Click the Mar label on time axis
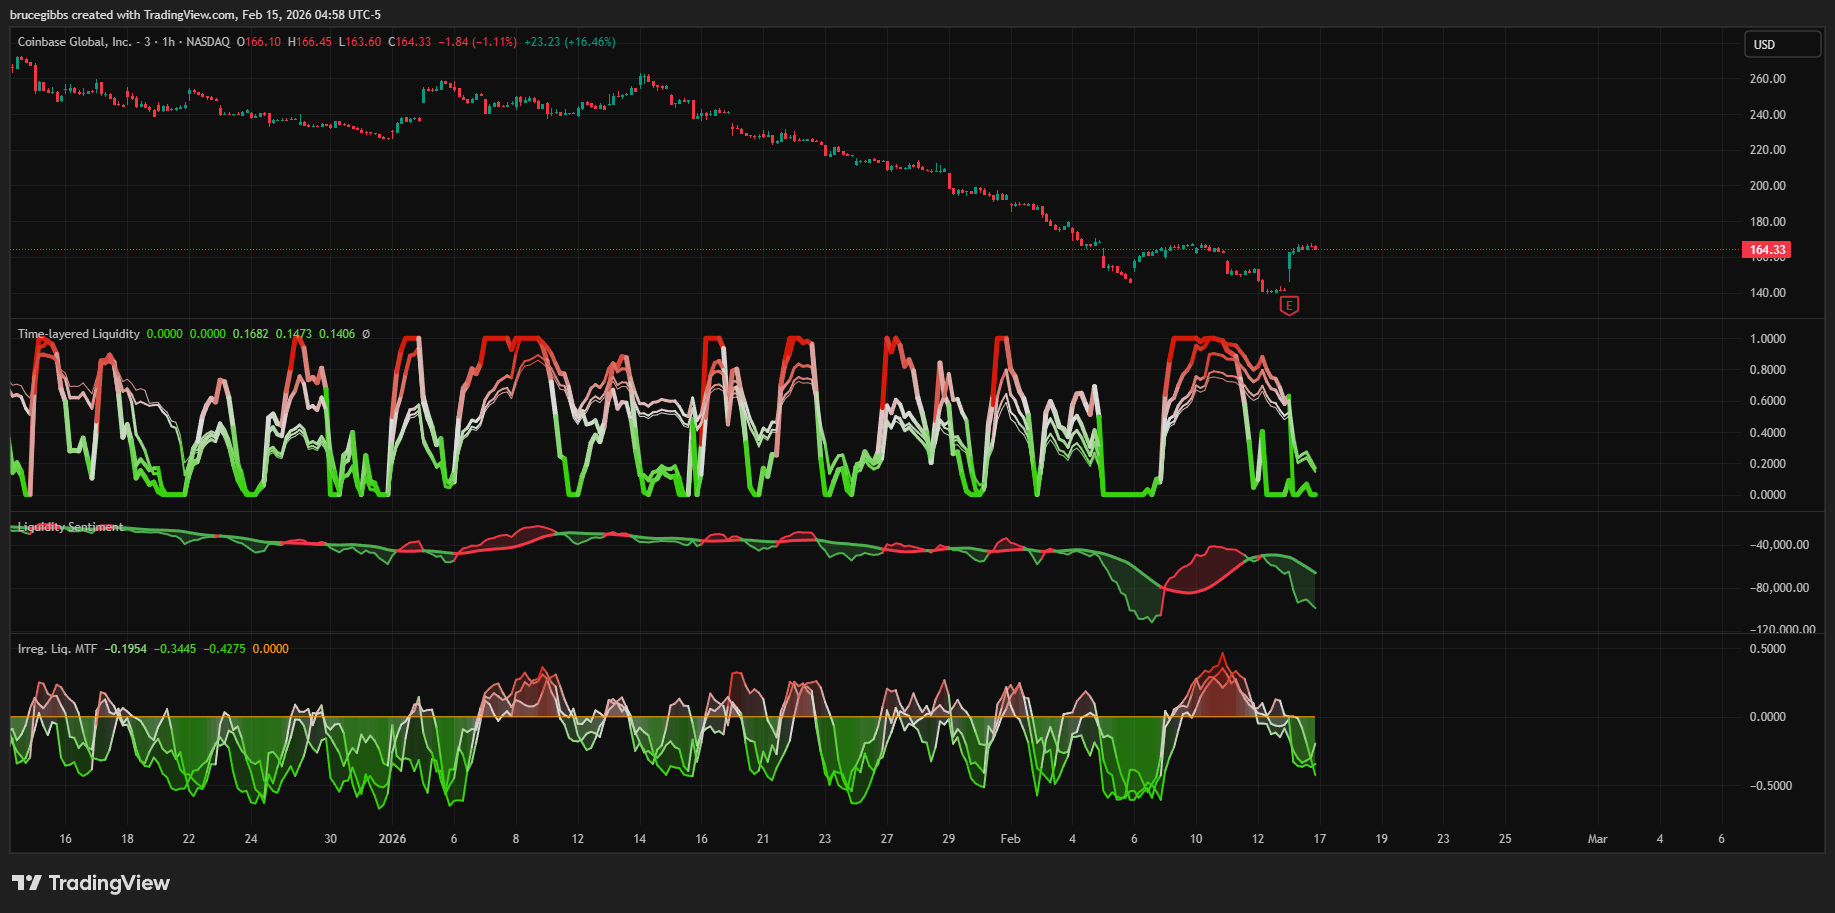 [1597, 839]
